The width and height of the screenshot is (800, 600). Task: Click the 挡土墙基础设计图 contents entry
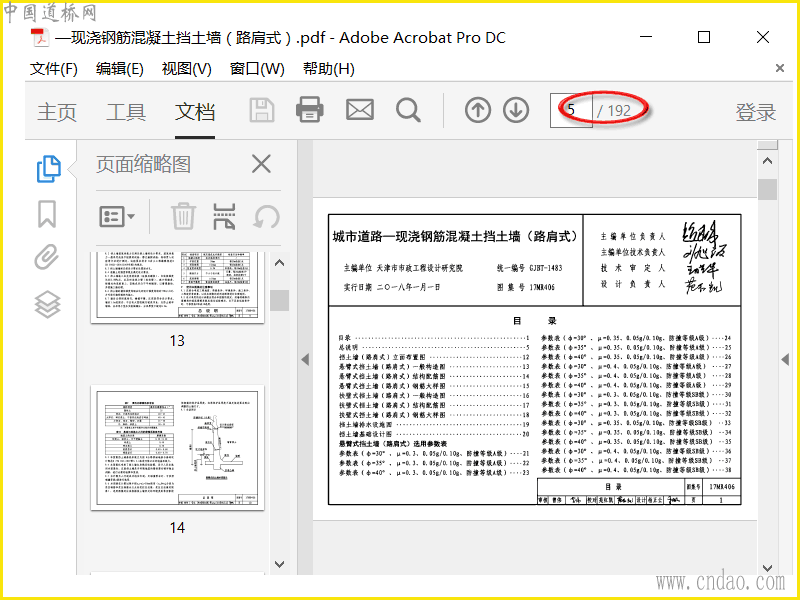point(434,434)
